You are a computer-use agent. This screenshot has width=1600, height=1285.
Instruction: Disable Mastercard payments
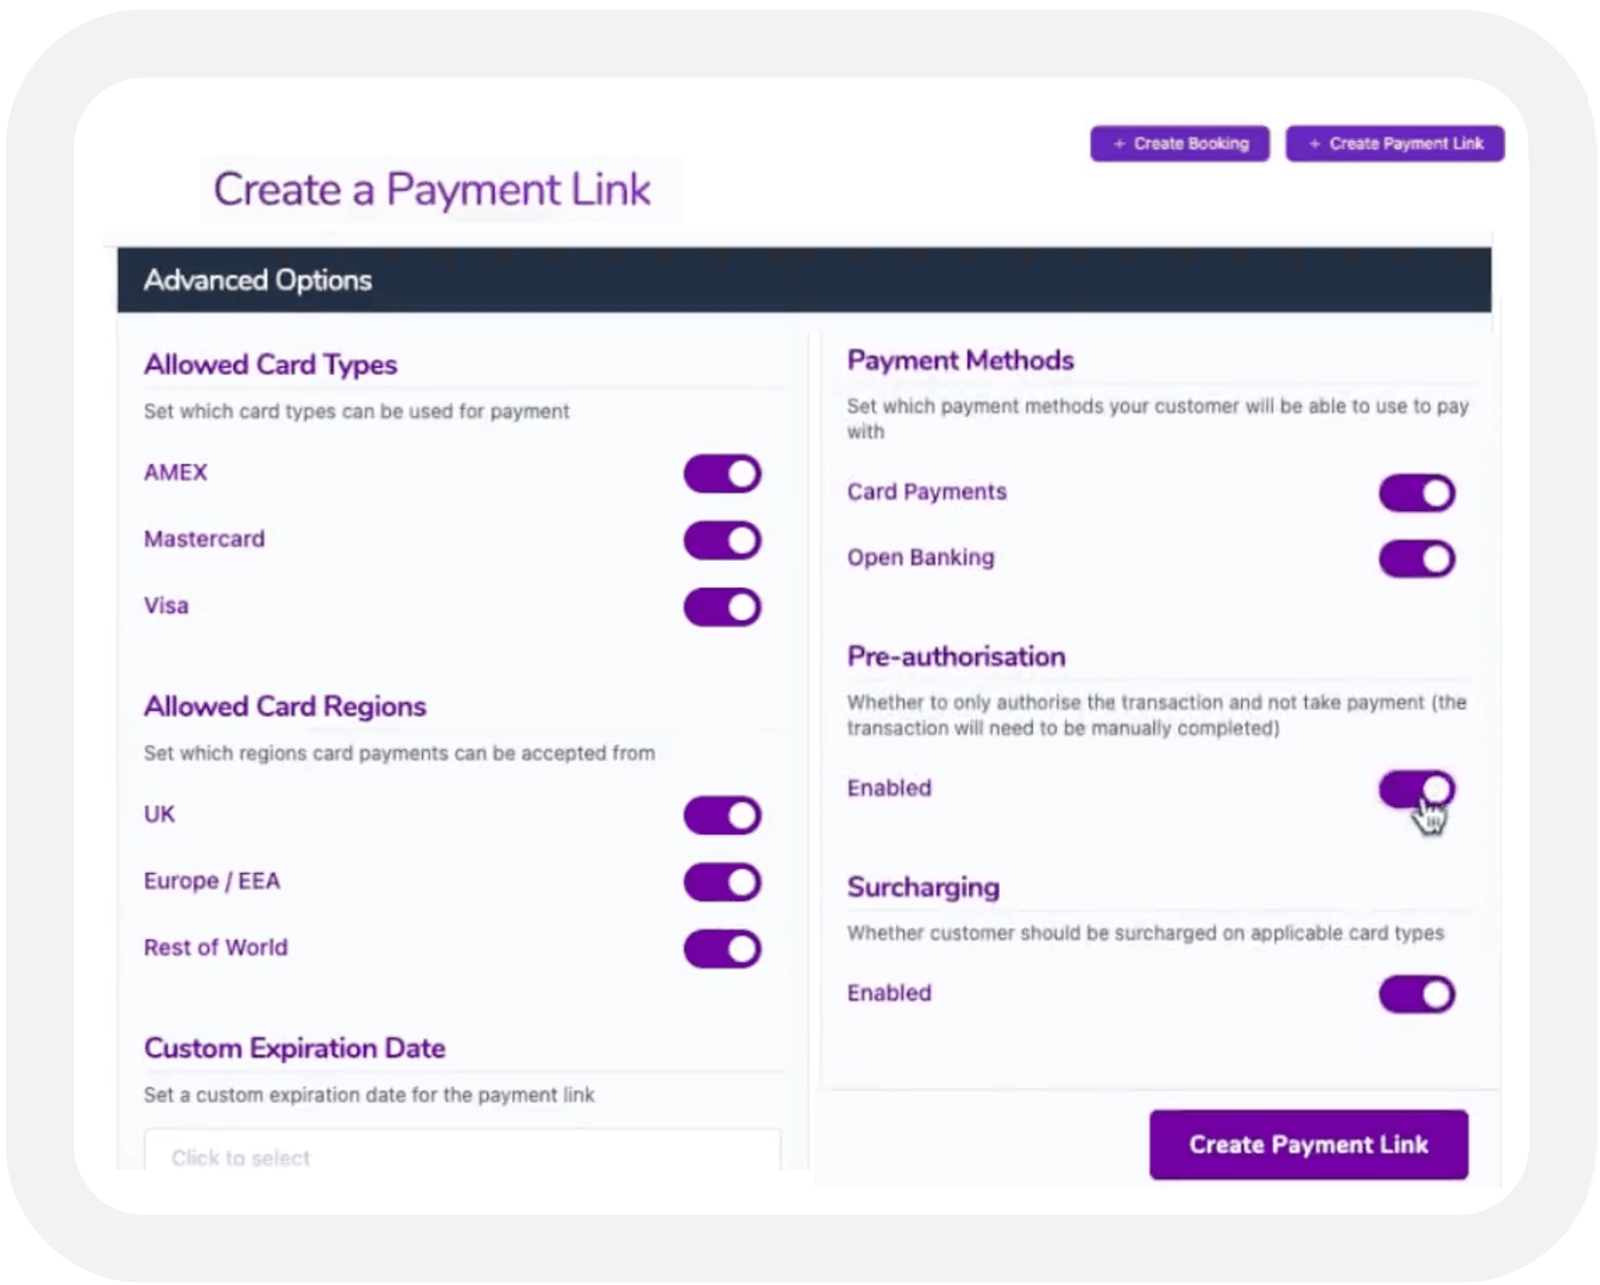[722, 540]
